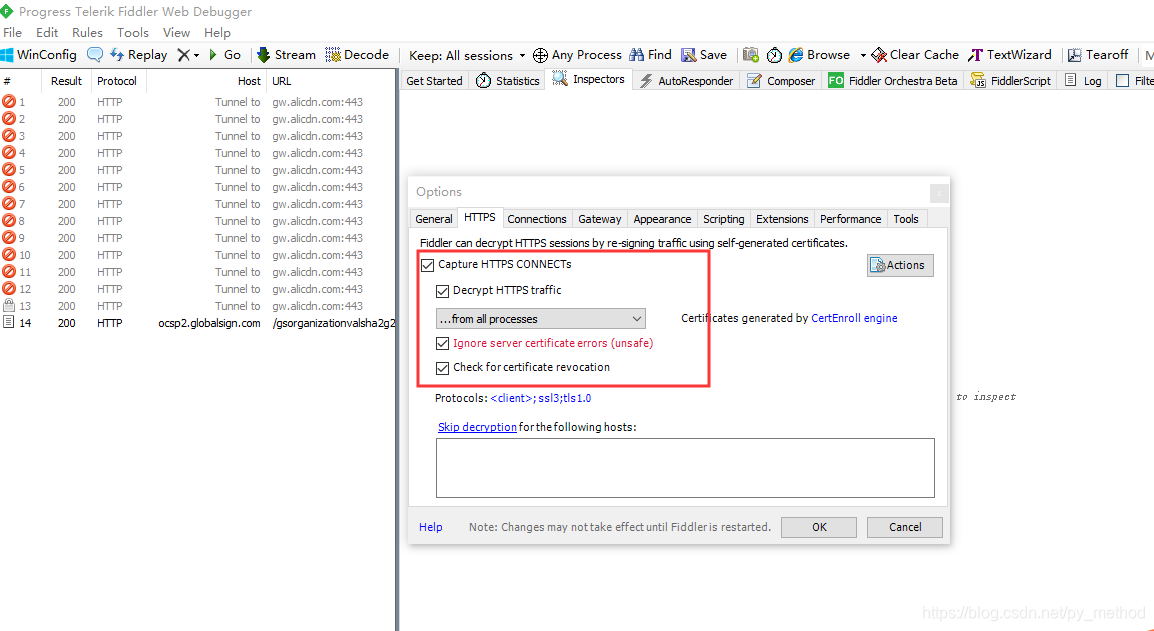Click the Actions button in Options
Image resolution: width=1154 pixels, height=631 pixels.
tap(900, 265)
